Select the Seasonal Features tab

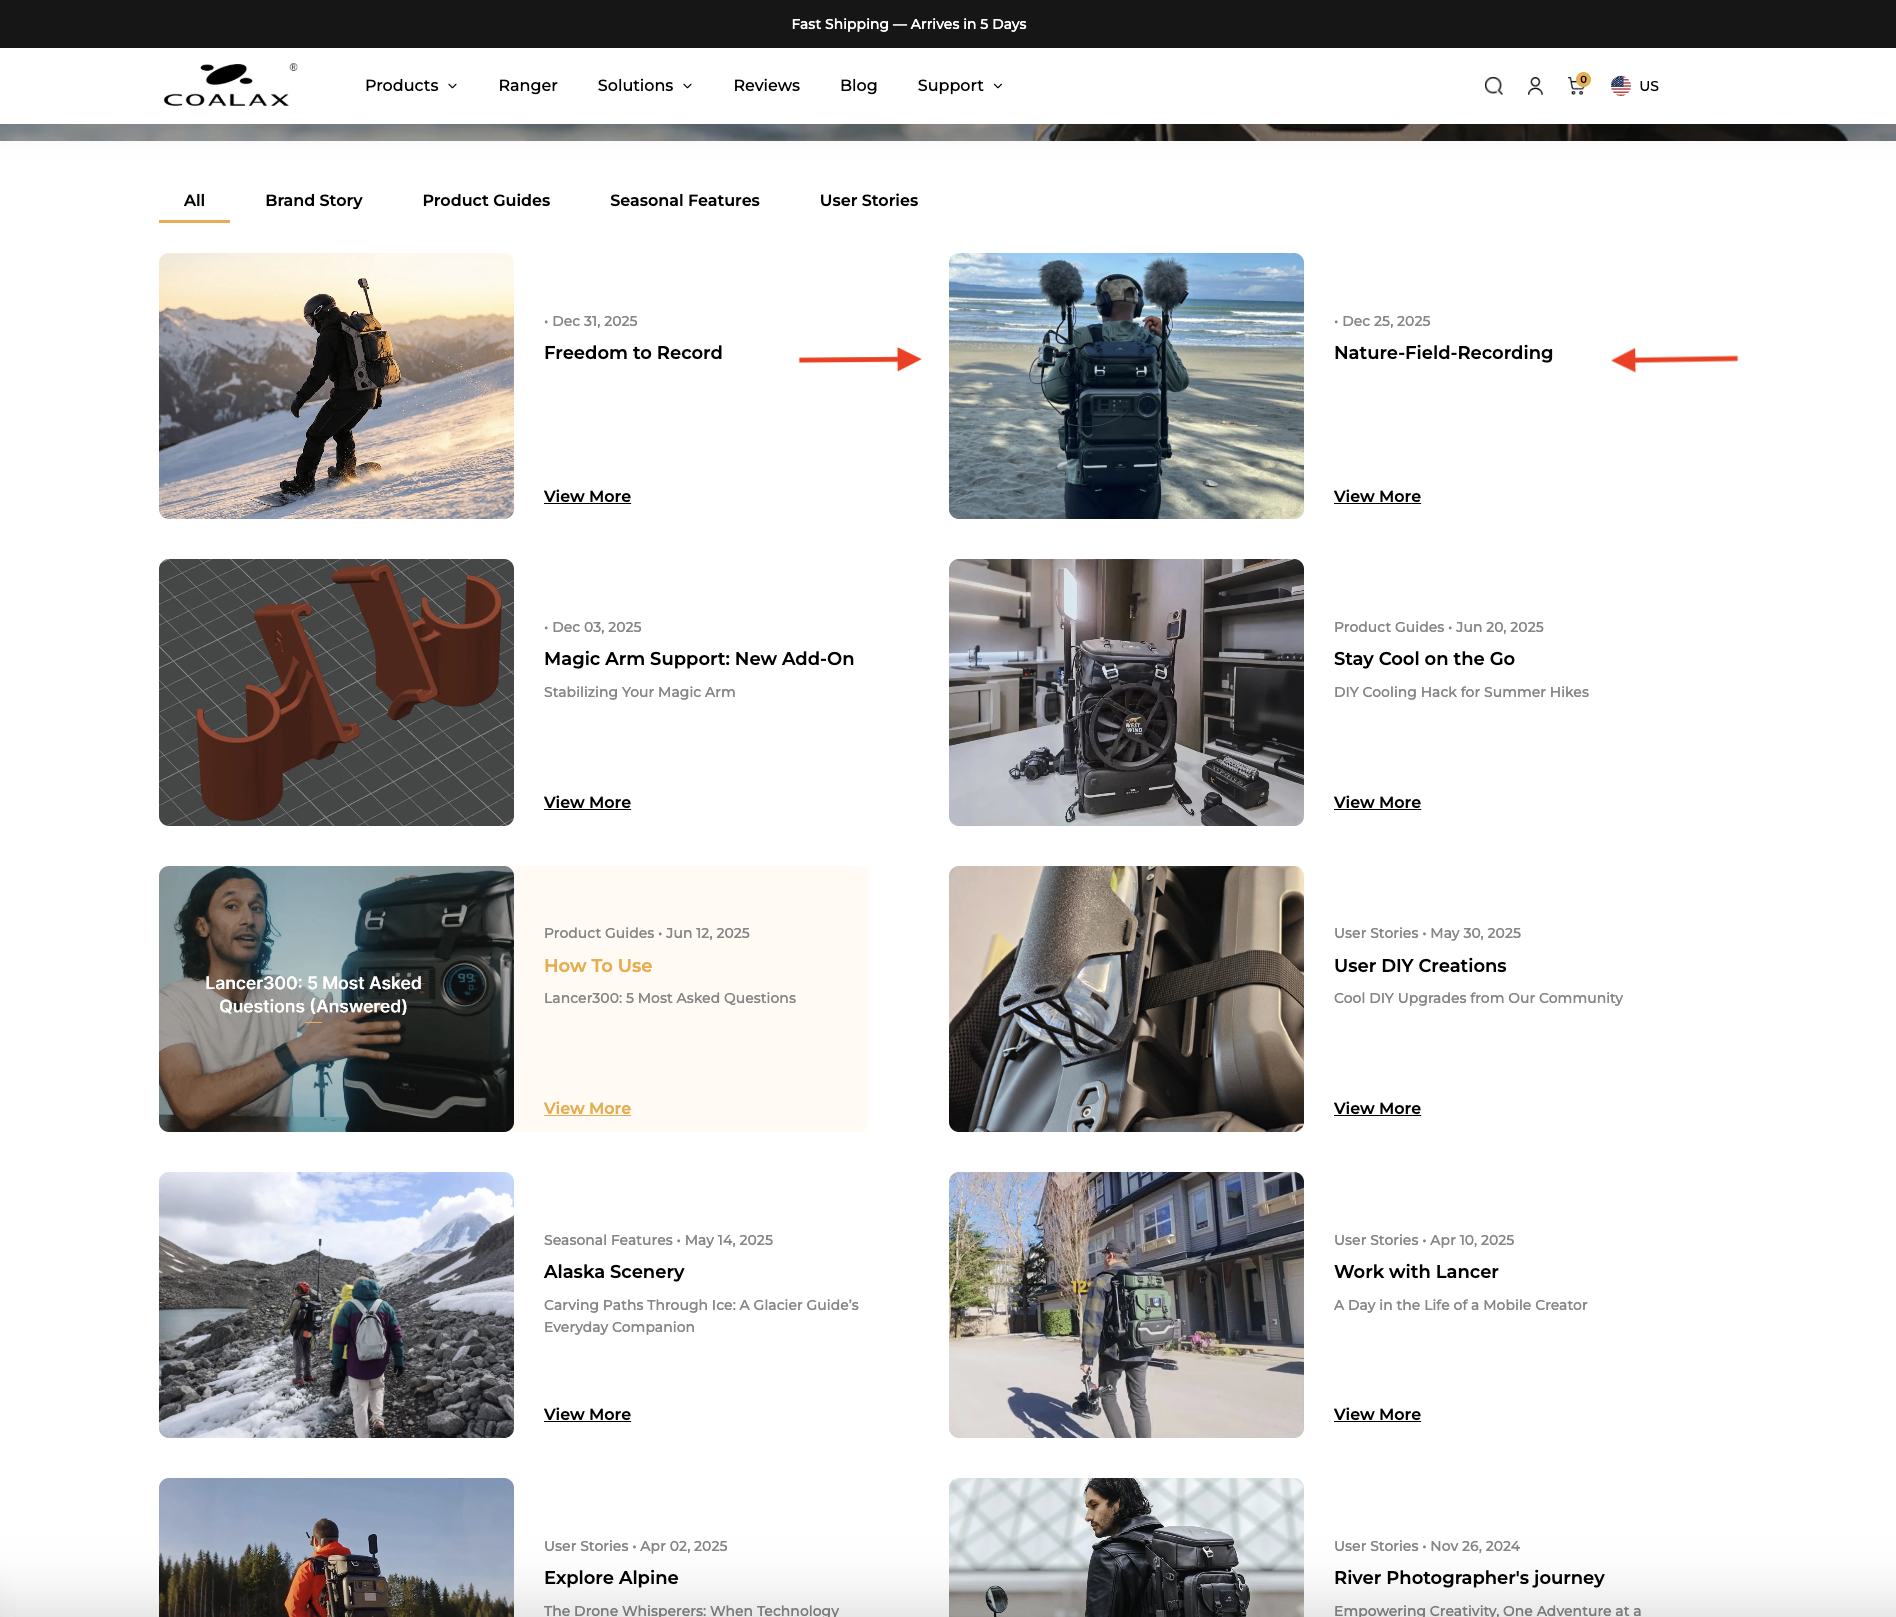(x=685, y=200)
